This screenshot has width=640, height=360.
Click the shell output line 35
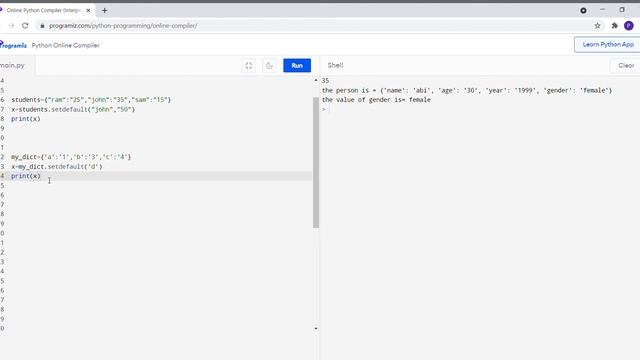tap(325, 81)
